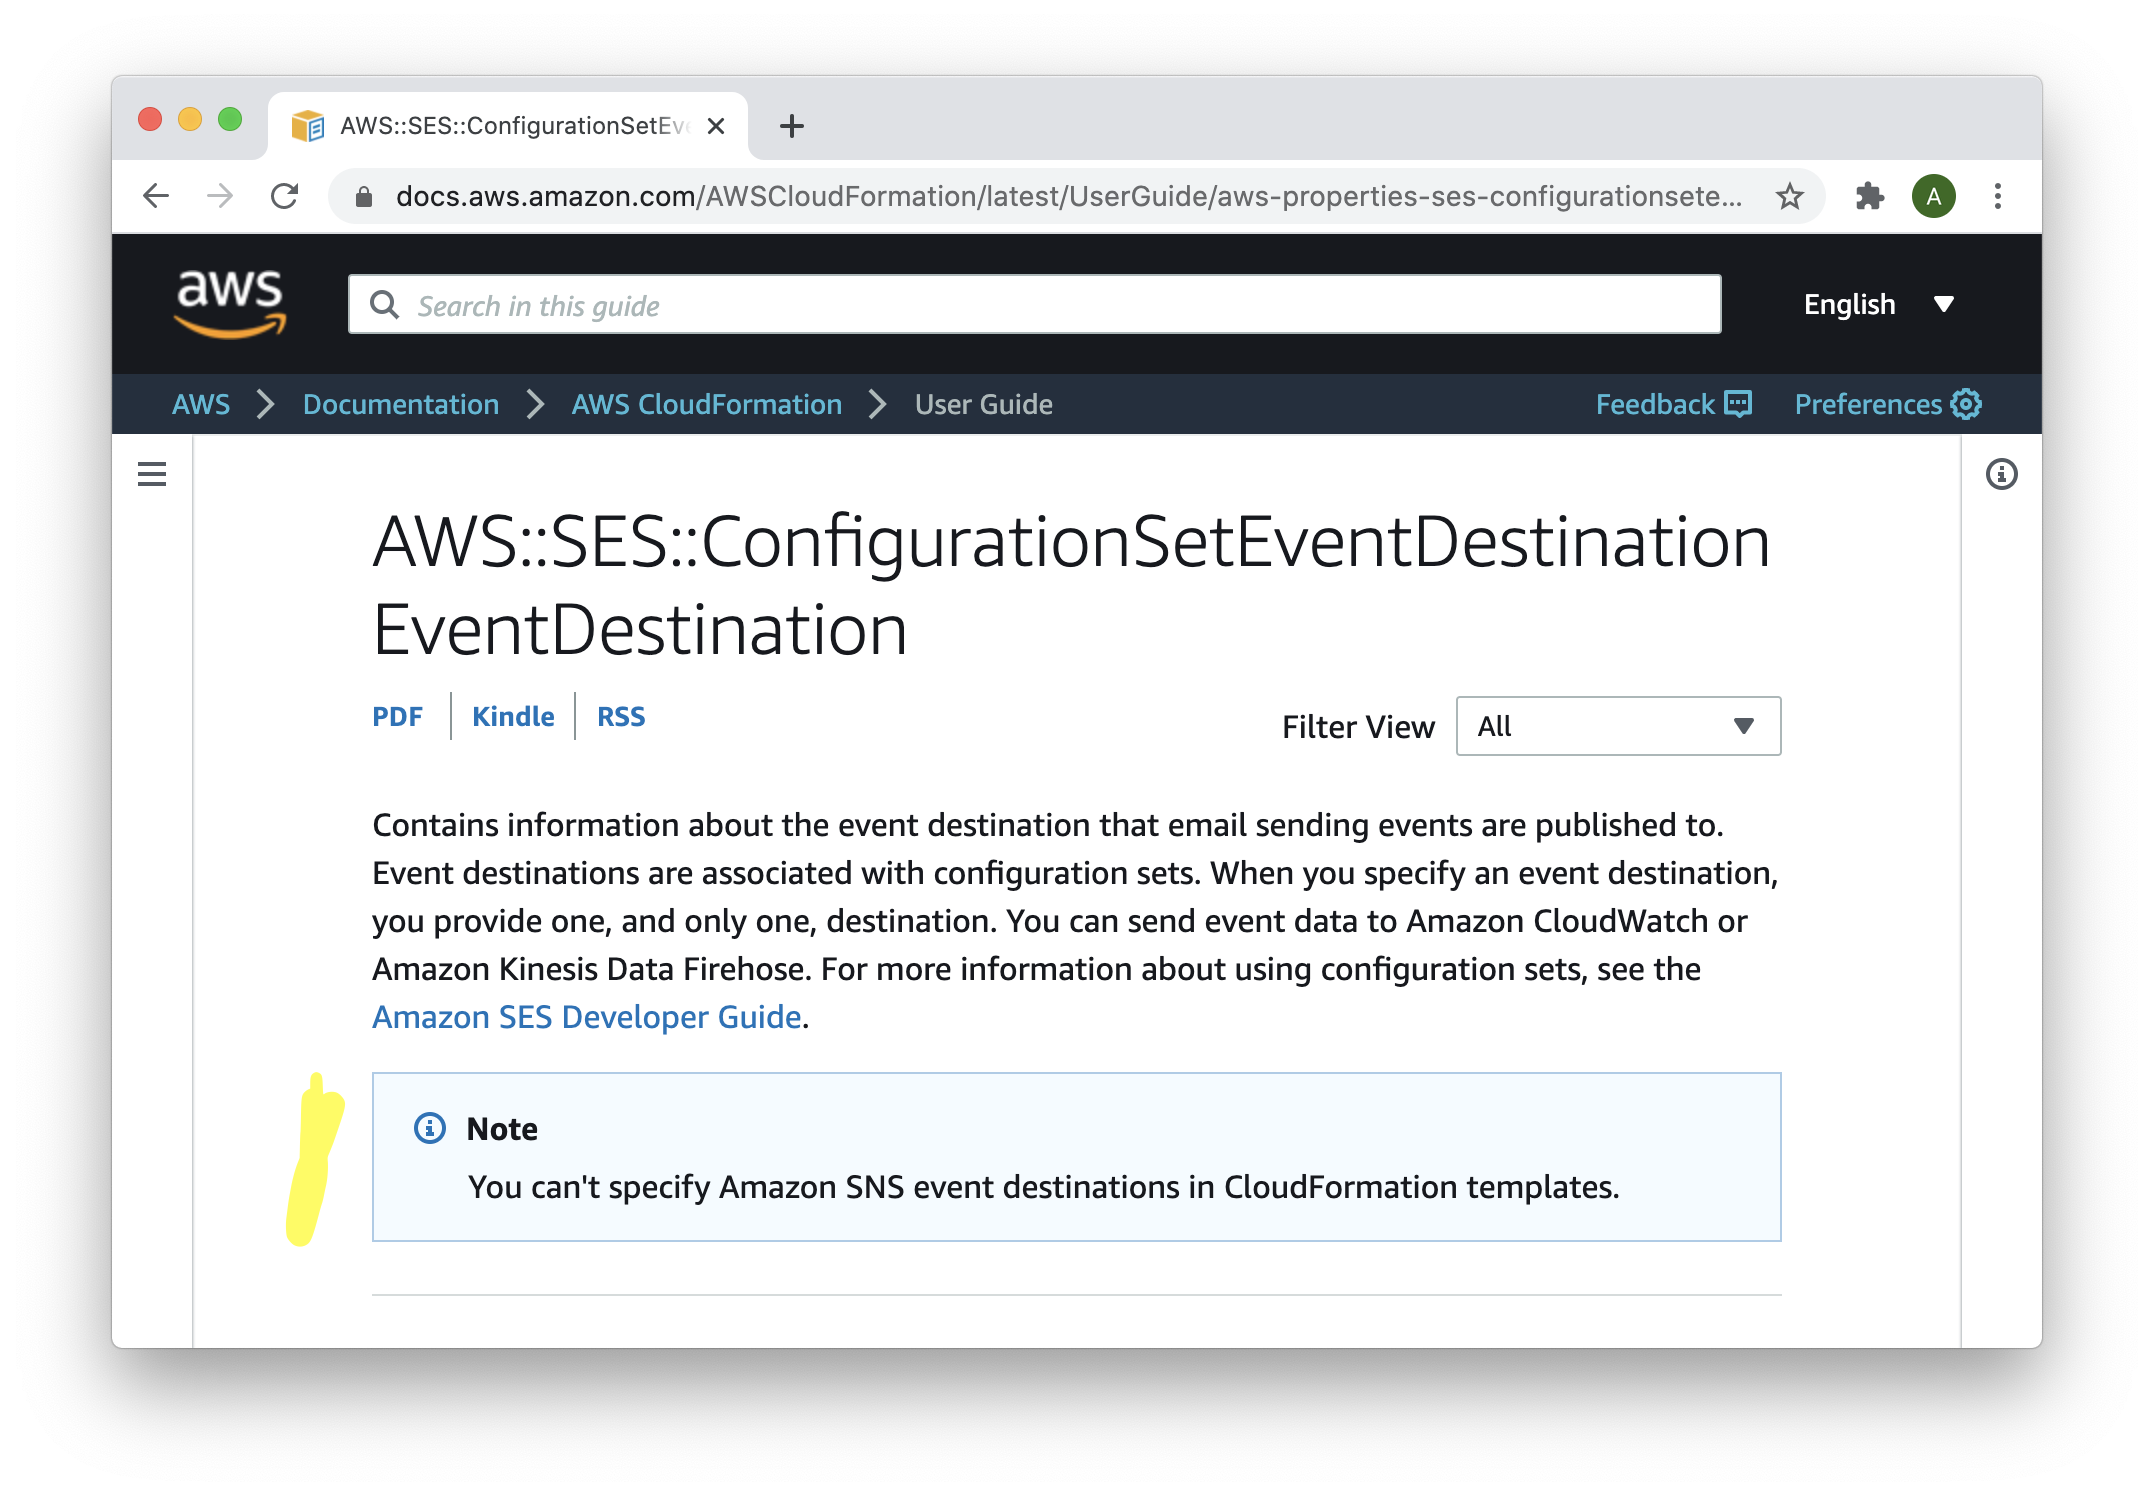Open the left sidebar hamburger menu
This screenshot has width=2154, height=1496.
click(x=152, y=474)
